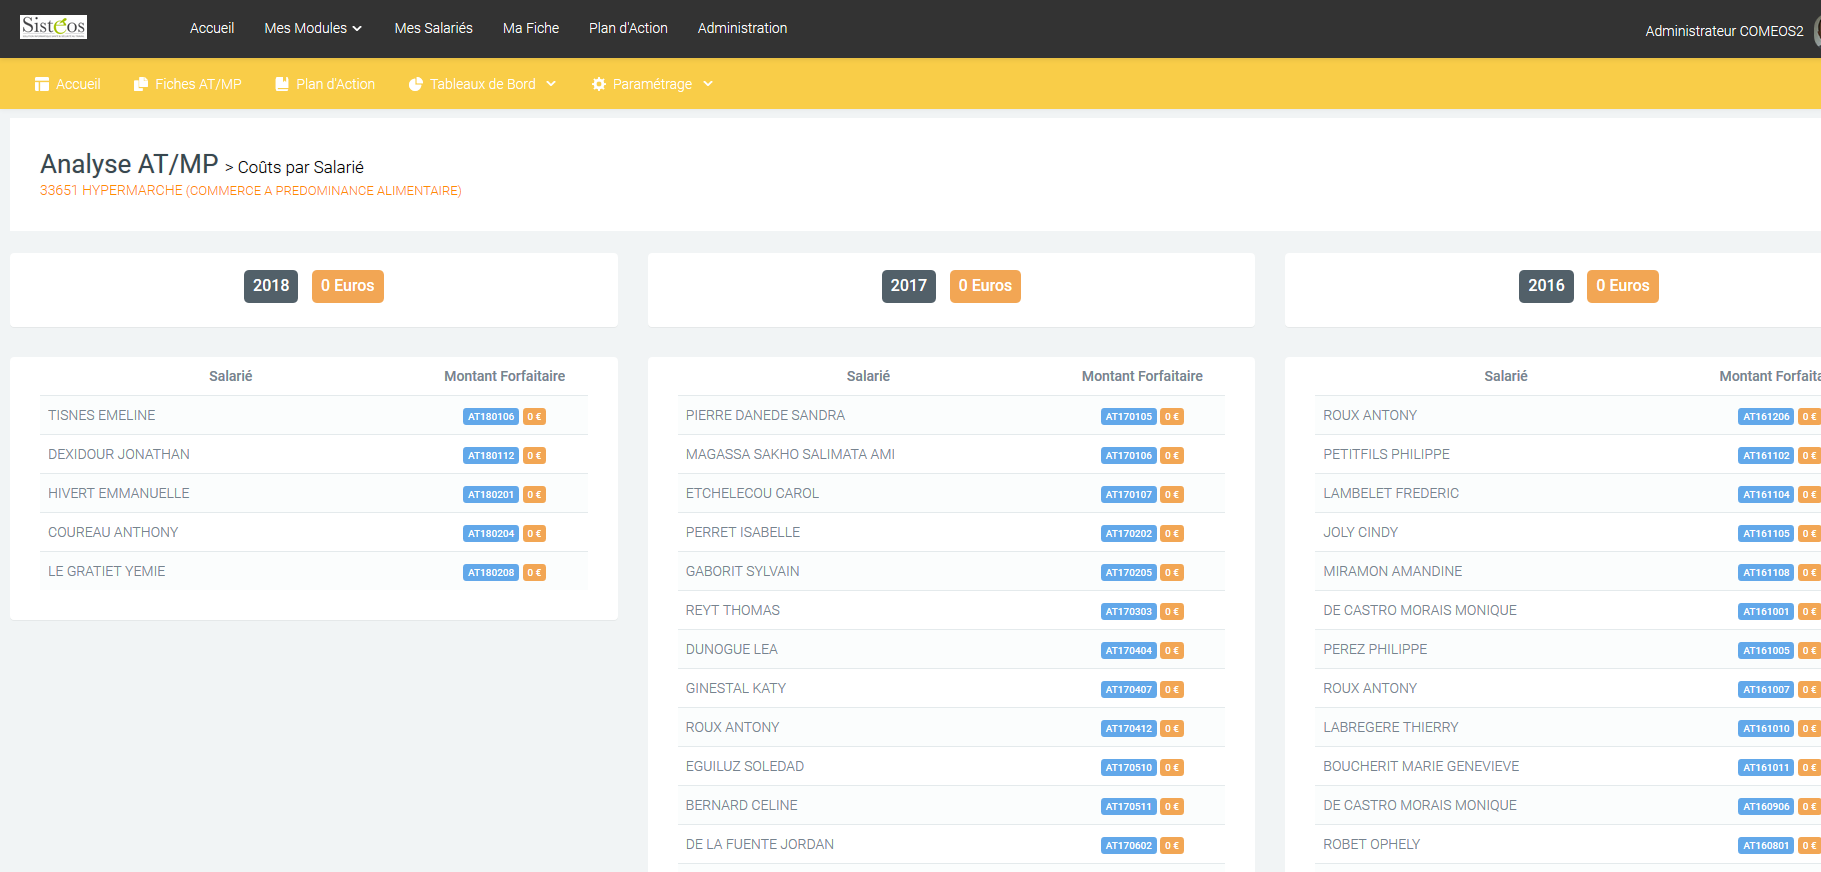The height and width of the screenshot is (872, 1821).
Task: Expand the Paramétrage chevron
Action: (708, 84)
